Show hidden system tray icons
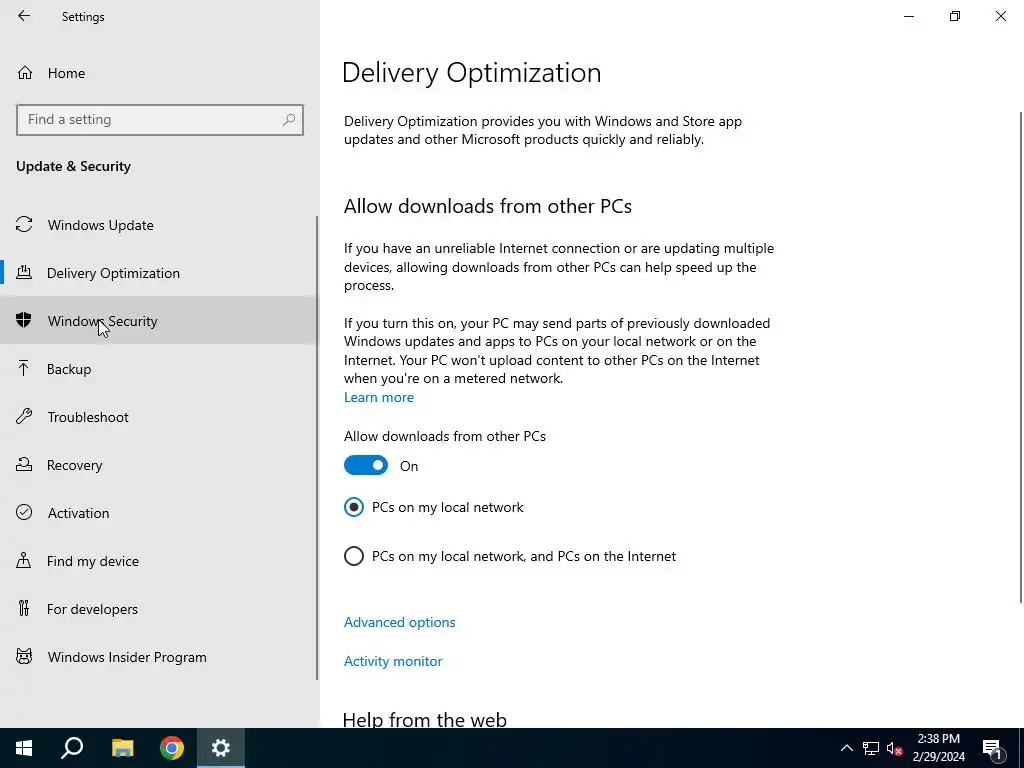Screen dimensions: 1024x768 pos(846,748)
